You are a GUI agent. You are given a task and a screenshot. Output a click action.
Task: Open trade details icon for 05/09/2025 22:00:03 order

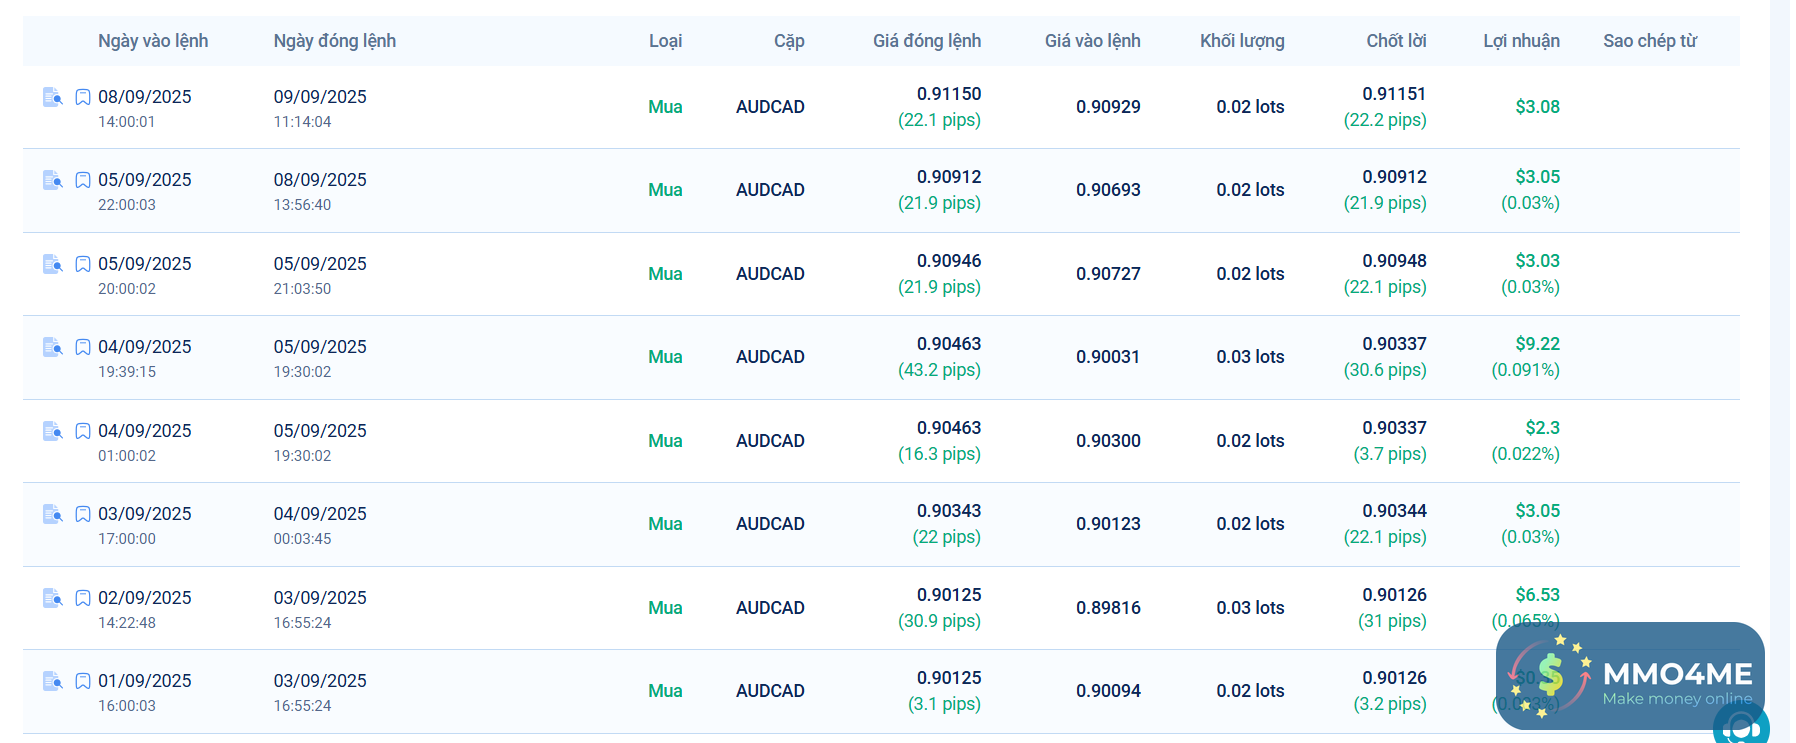point(53,180)
